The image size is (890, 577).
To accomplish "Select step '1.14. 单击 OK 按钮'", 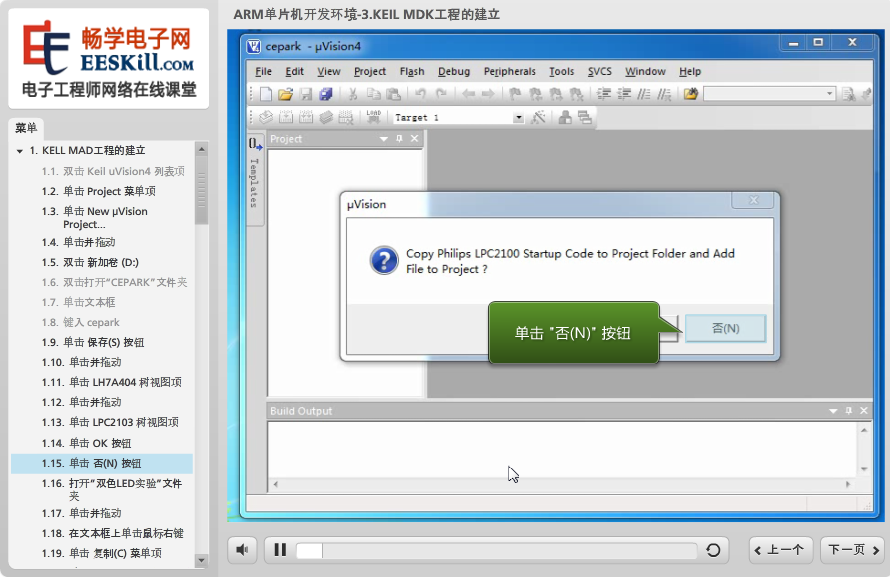I will pyautogui.click(x=102, y=443).
